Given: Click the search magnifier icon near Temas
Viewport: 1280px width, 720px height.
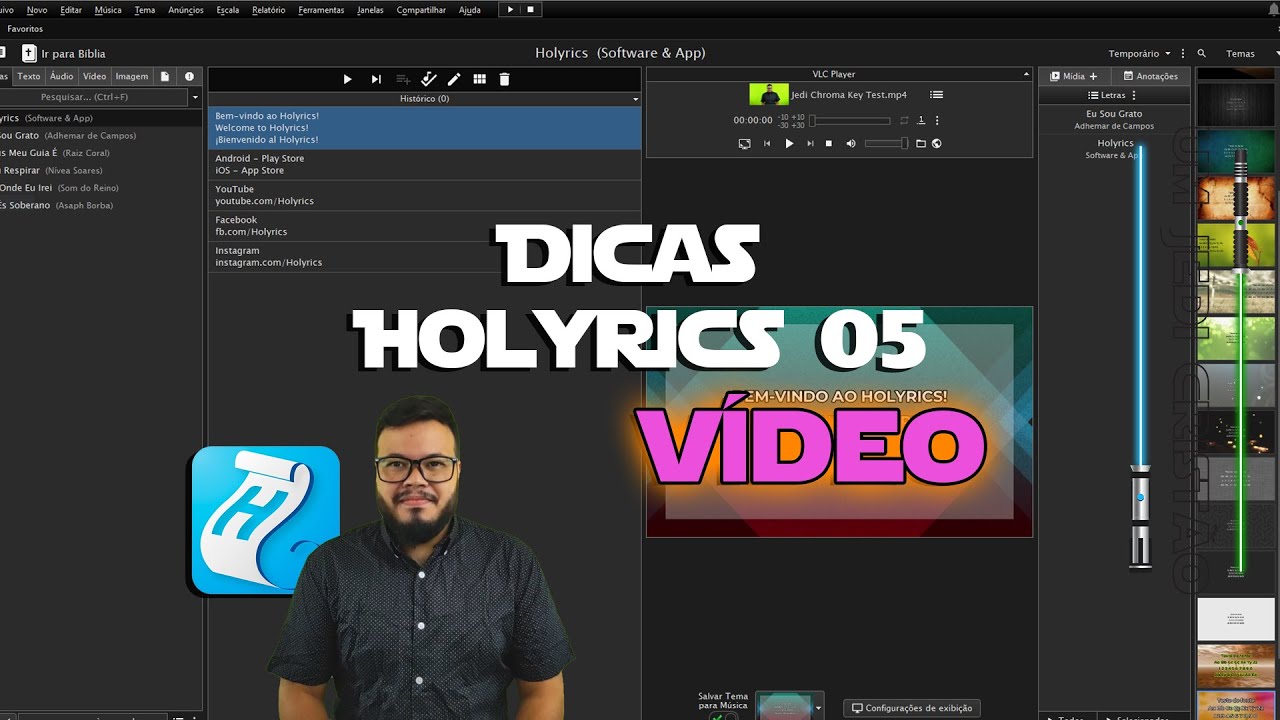Looking at the screenshot, I should 1202,54.
